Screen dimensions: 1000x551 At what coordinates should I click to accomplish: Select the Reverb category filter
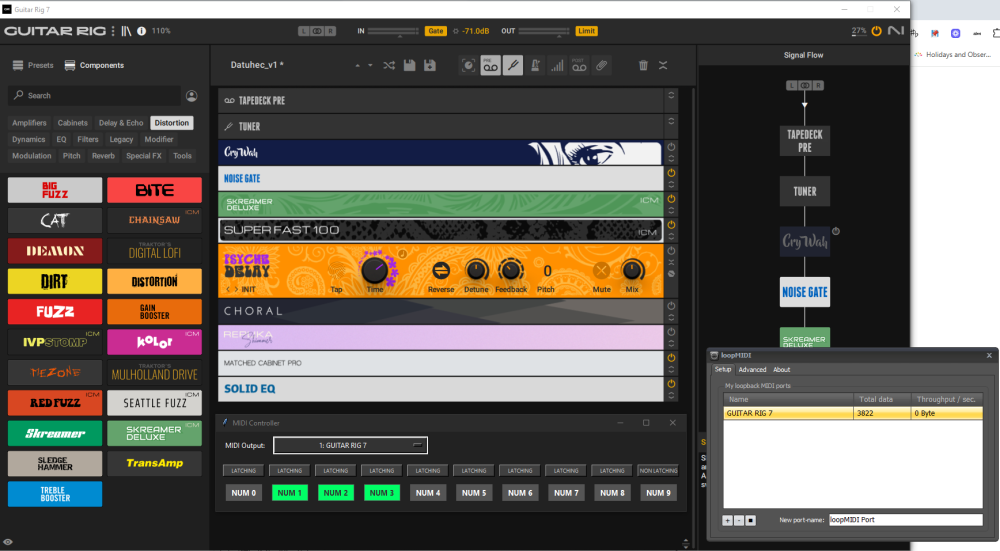103,156
